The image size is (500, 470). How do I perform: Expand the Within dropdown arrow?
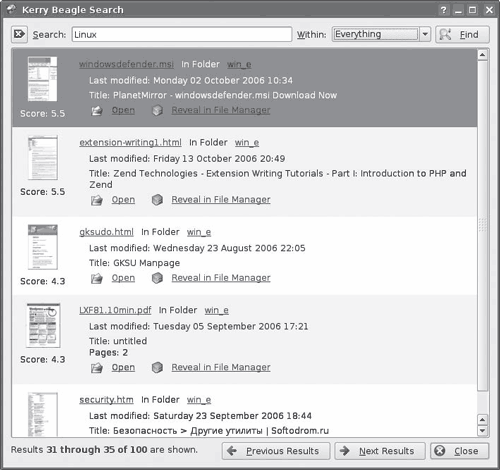point(425,34)
